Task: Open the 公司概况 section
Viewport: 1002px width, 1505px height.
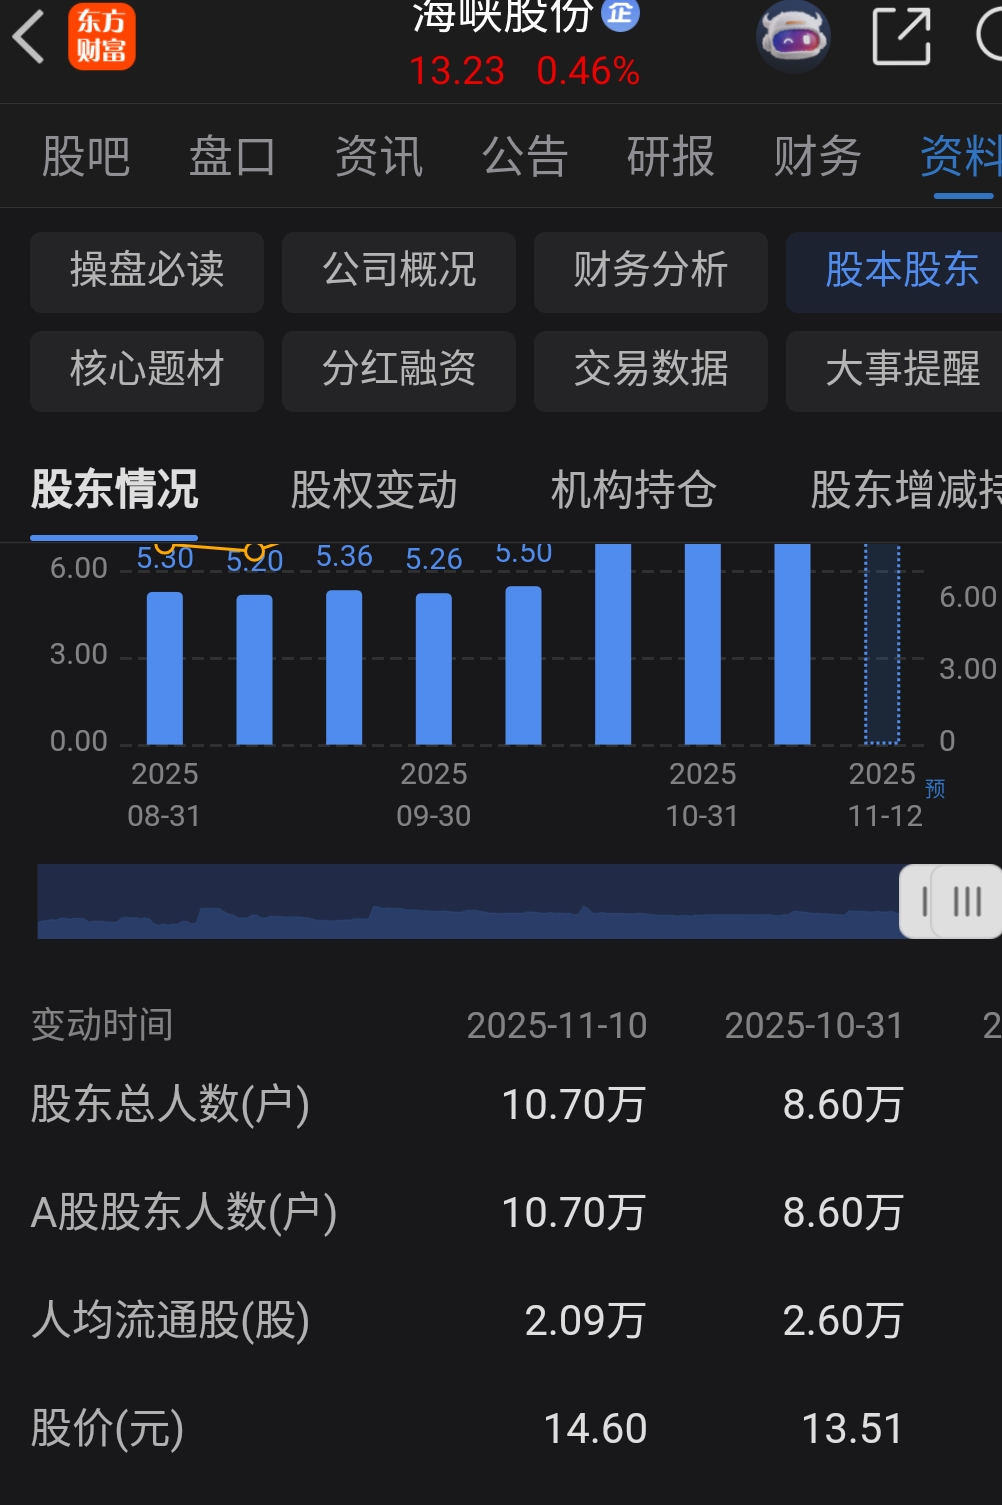Action: 399,272
